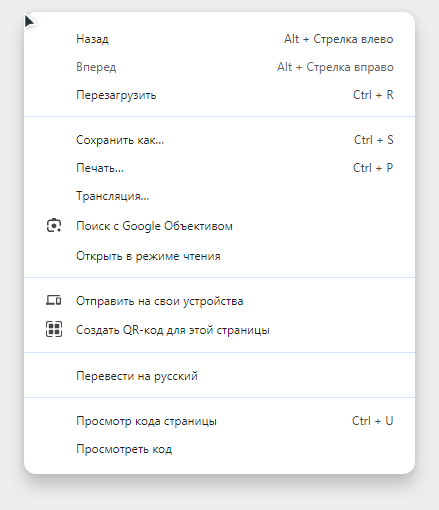Select Отправить на свои устройства
Image resolution: width=439 pixels, height=510 pixels.
point(219,301)
